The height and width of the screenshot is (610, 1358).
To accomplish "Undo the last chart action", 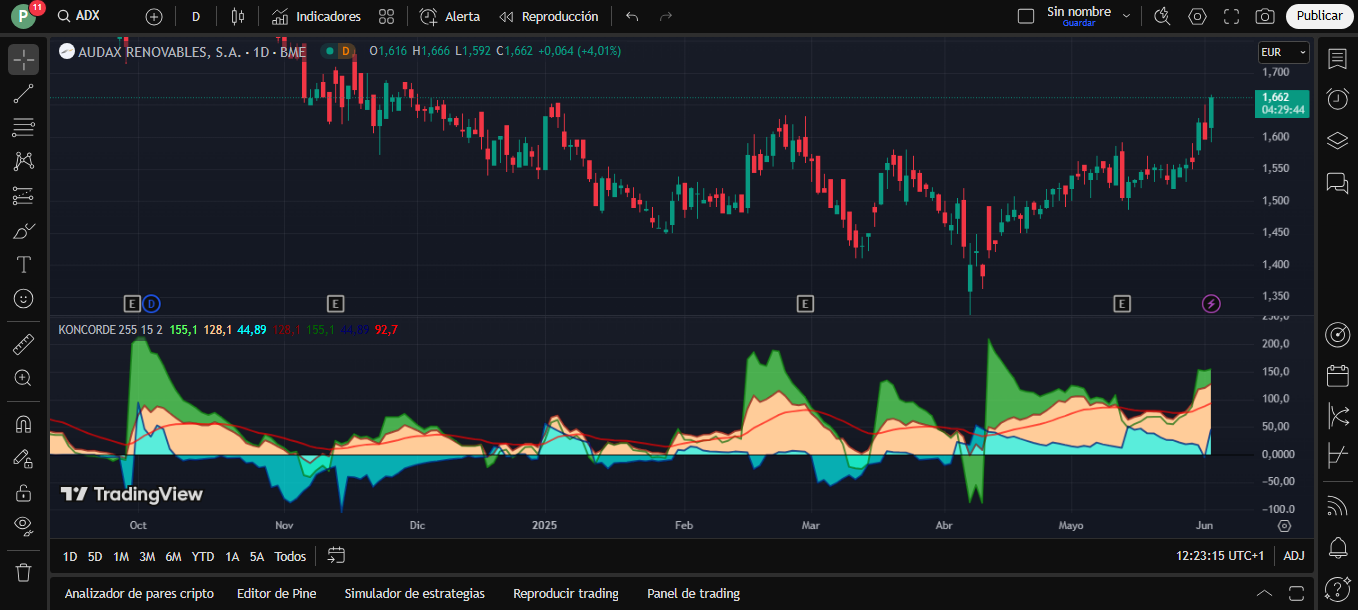I will click(x=631, y=16).
